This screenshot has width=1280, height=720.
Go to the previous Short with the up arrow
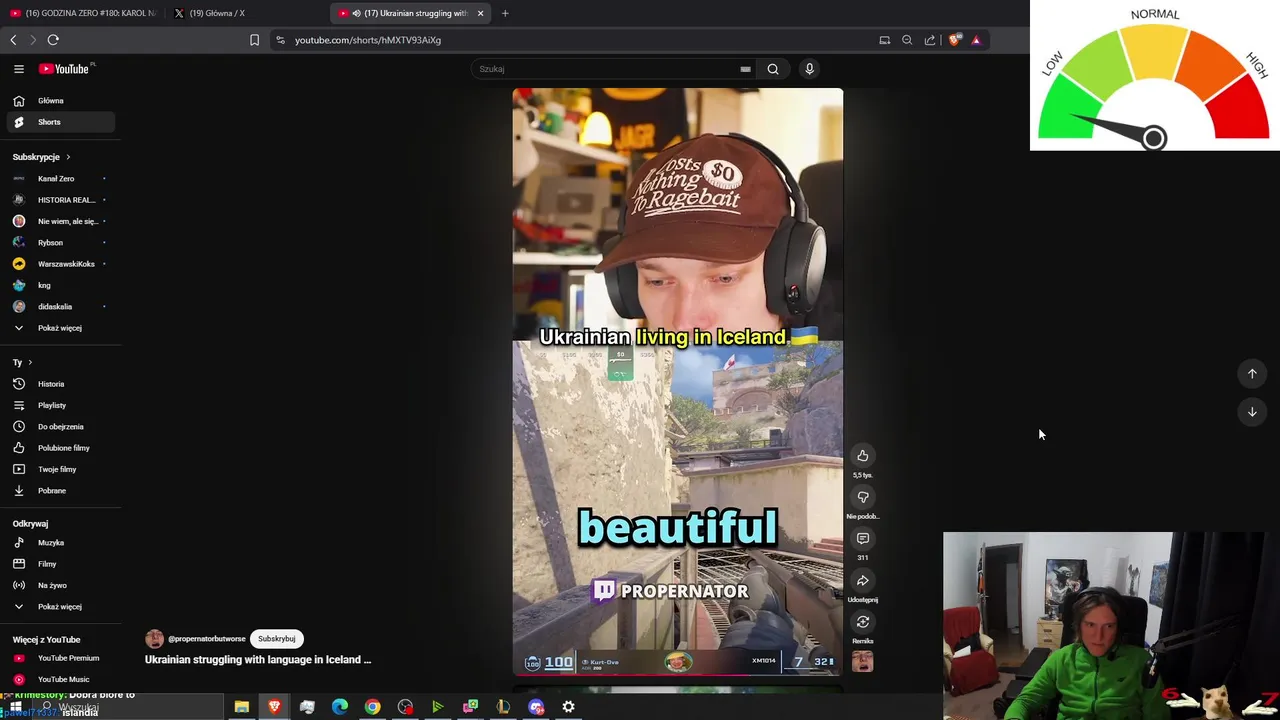1252,373
